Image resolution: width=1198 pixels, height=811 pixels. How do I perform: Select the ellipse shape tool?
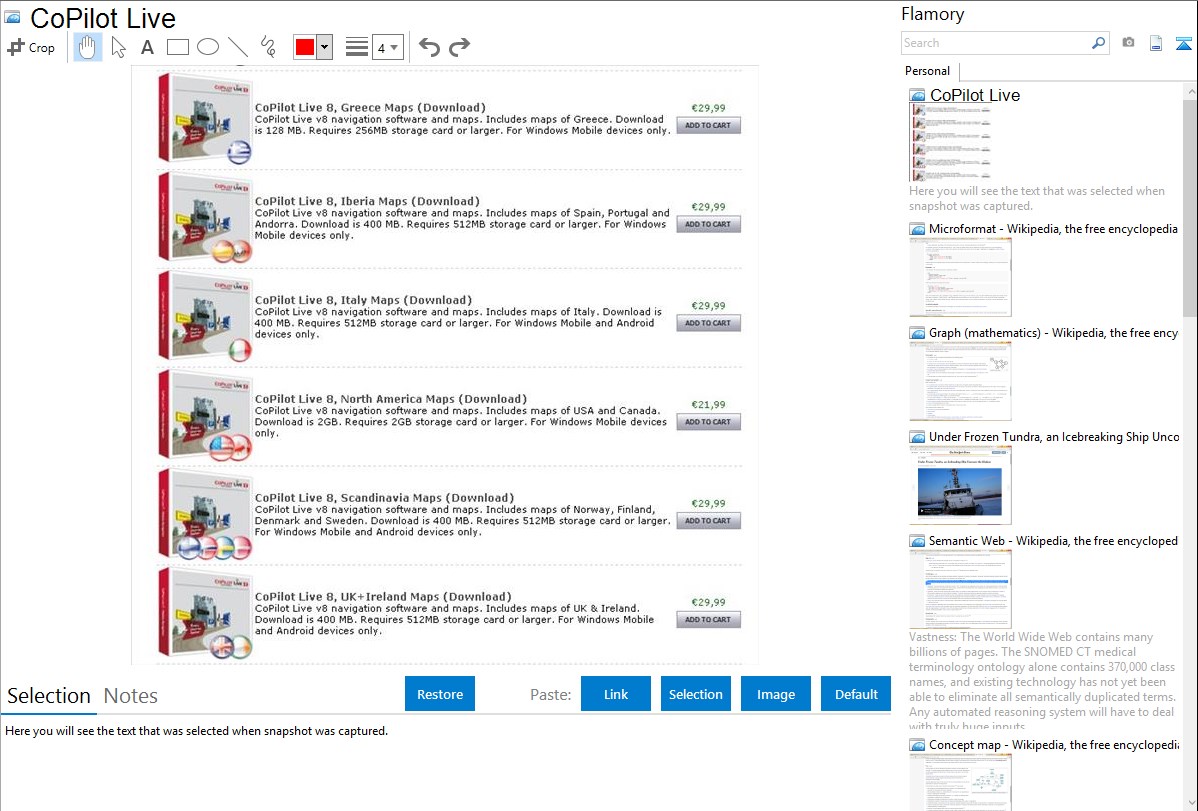click(208, 47)
